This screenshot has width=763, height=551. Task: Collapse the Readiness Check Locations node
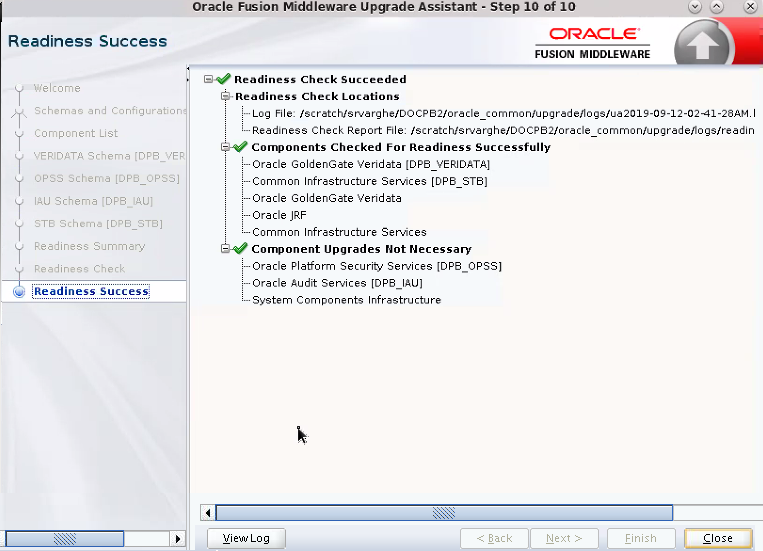click(x=225, y=96)
